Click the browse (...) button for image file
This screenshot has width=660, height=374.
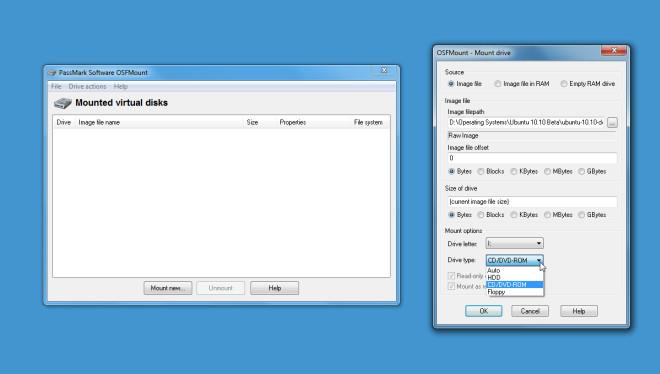(x=612, y=122)
